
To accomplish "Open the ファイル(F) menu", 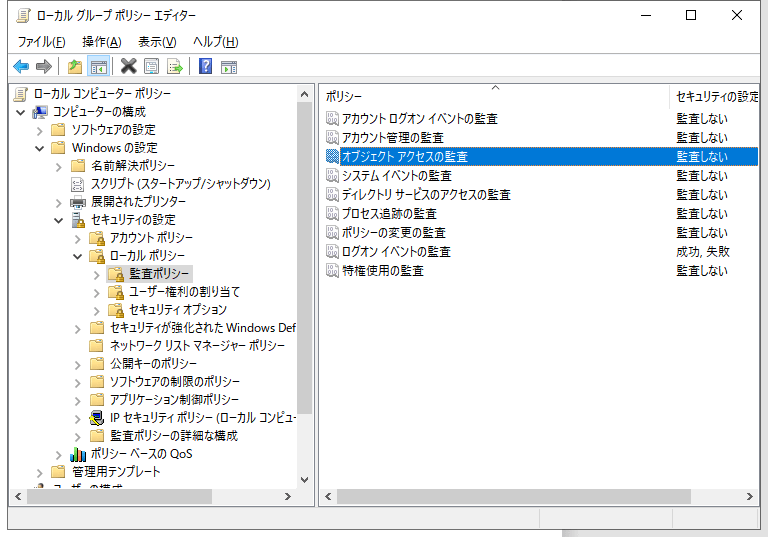I will pos(41,42).
